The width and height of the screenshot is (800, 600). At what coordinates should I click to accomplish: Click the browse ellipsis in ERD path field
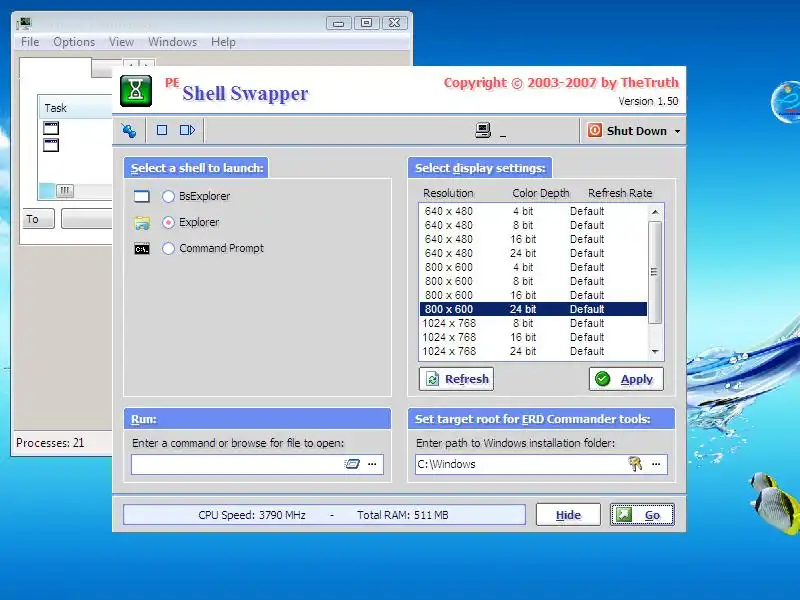(656, 464)
